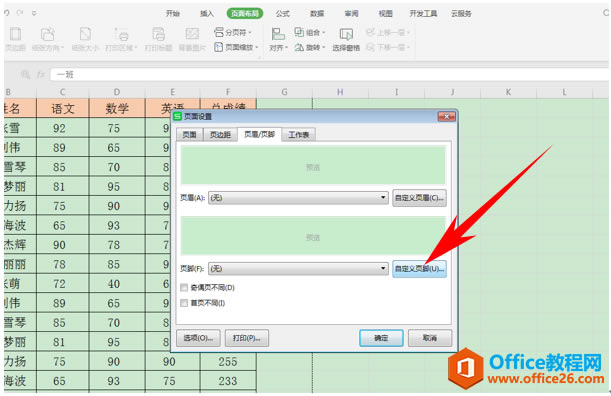The image size is (611, 396).
Task: Click the 打印(P)... button
Action: coord(247,338)
